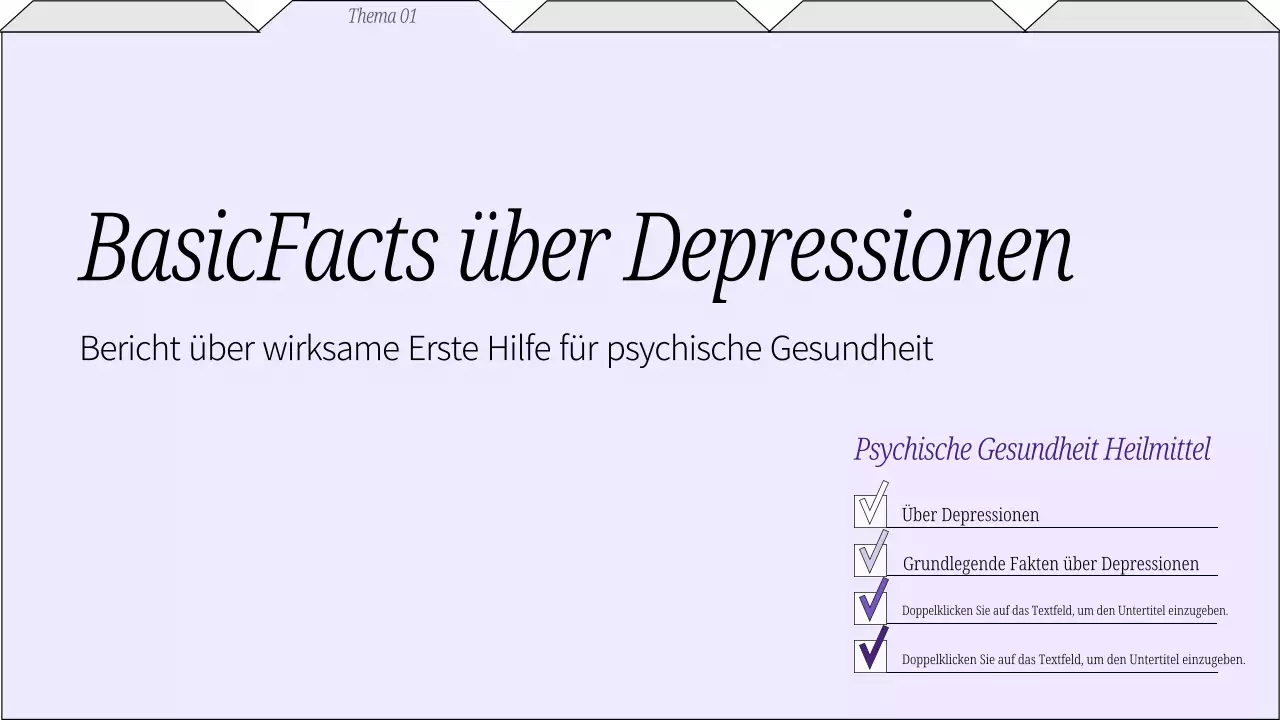Select the Grundlegende Fakten über Depressionen entry
The image size is (1280, 720).
pyautogui.click(x=1050, y=563)
